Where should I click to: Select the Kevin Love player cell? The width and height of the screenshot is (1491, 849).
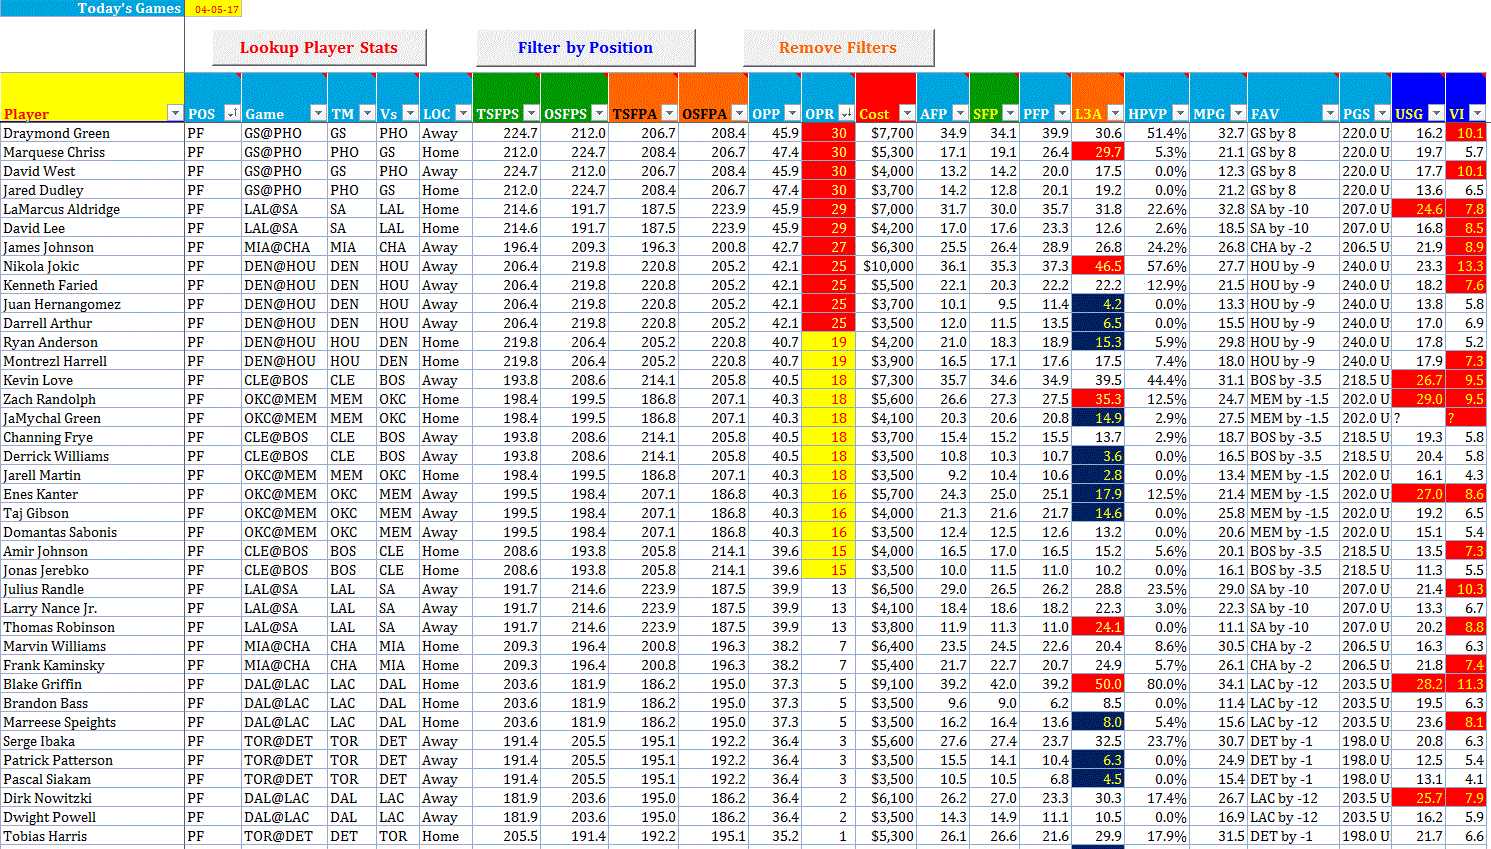click(x=92, y=380)
